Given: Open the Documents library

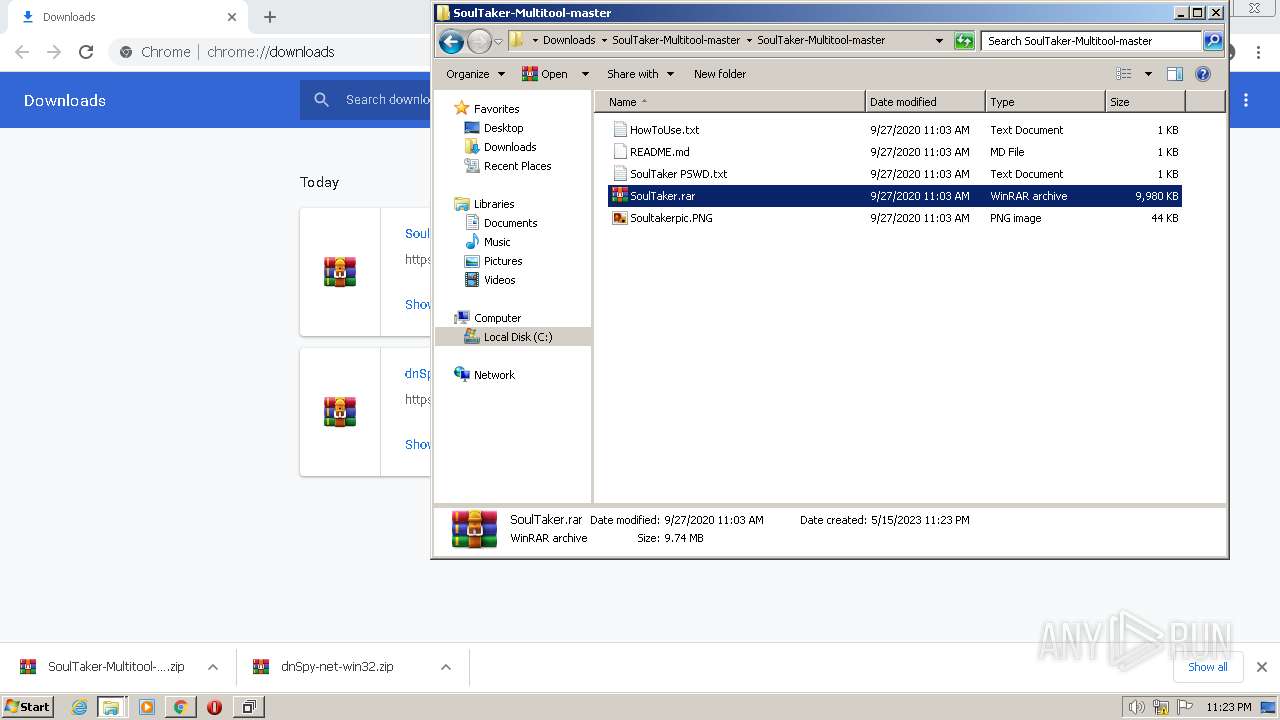Looking at the screenshot, I should pyautogui.click(x=510, y=223).
